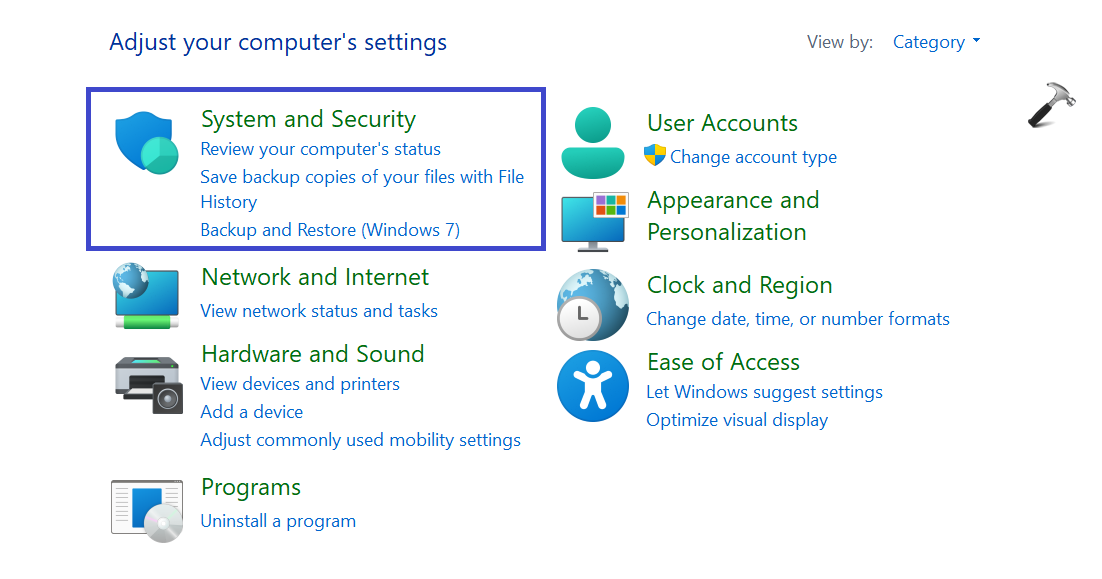View network status and tasks
1102x579 pixels.
[x=319, y=311]
